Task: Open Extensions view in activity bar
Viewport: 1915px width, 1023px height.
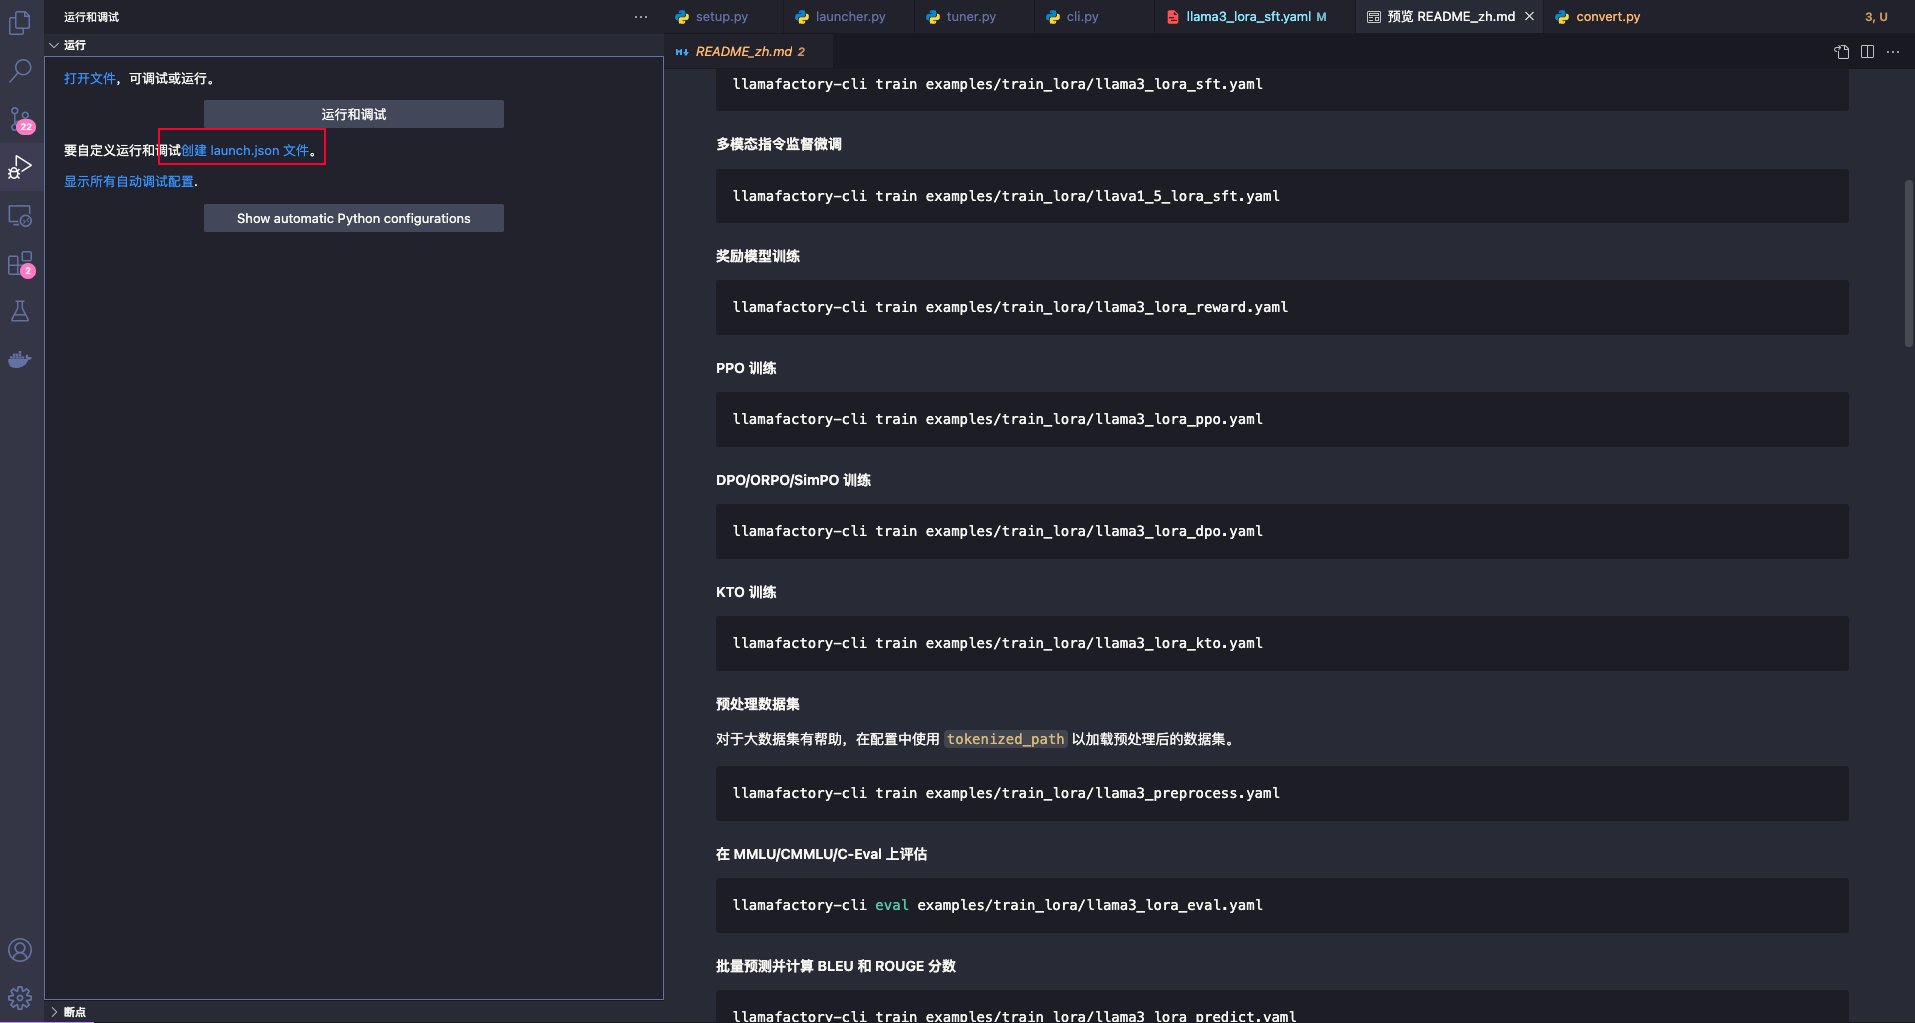Action: (x=20, y=264)
